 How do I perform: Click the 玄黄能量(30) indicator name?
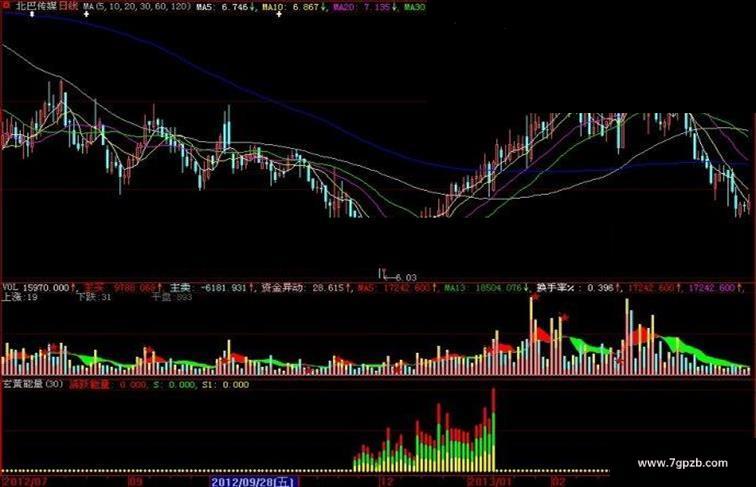coord(33,384)
